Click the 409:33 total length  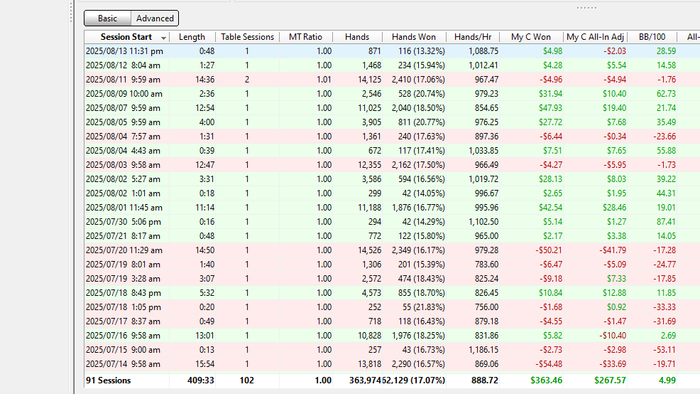(201, 381)
